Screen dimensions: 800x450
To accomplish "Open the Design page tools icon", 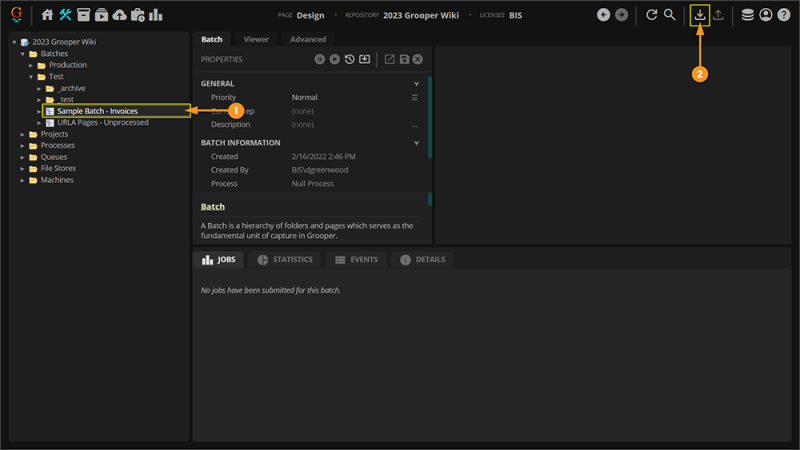I will [x=65, y=15].
